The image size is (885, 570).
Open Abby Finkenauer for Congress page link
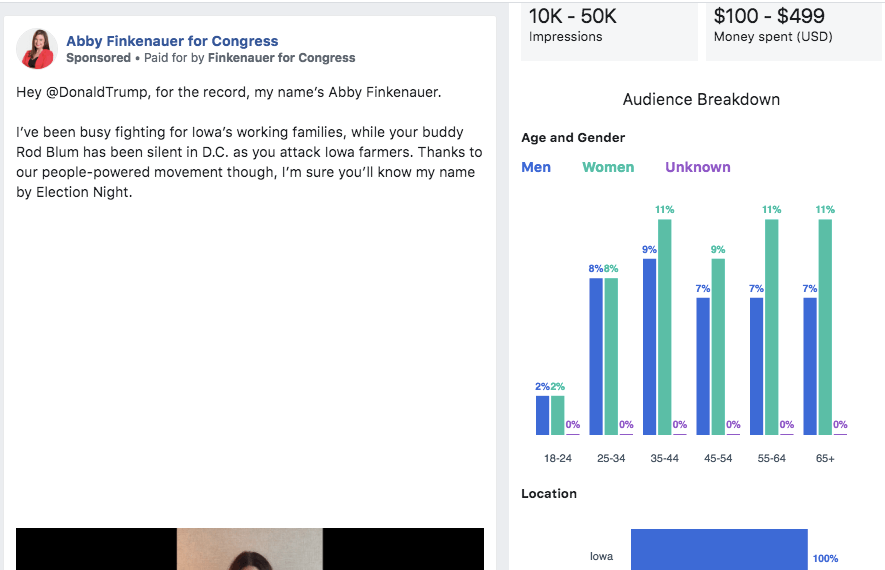pyautogui.click(x=172, y=41)
